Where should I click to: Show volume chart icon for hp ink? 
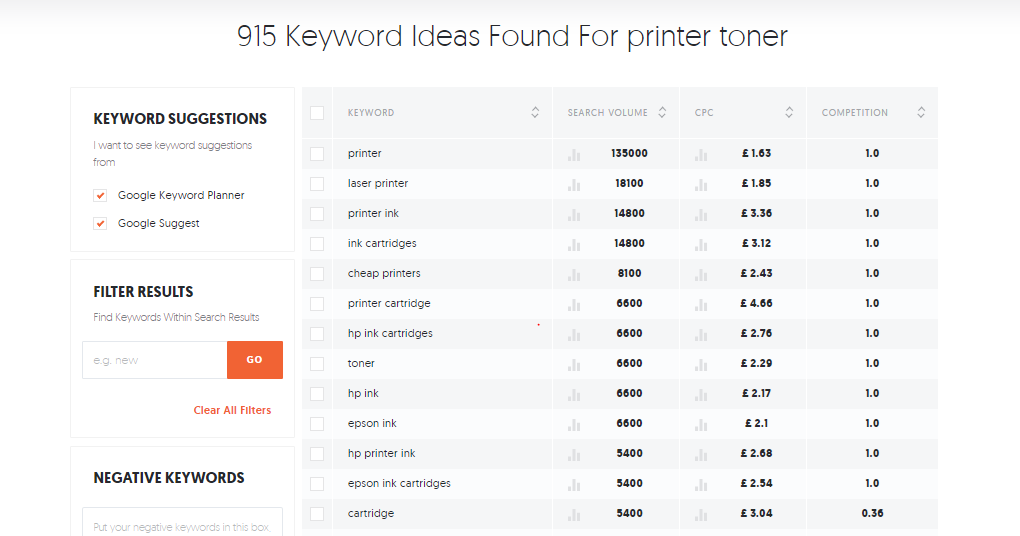click(x=574, y=394)
